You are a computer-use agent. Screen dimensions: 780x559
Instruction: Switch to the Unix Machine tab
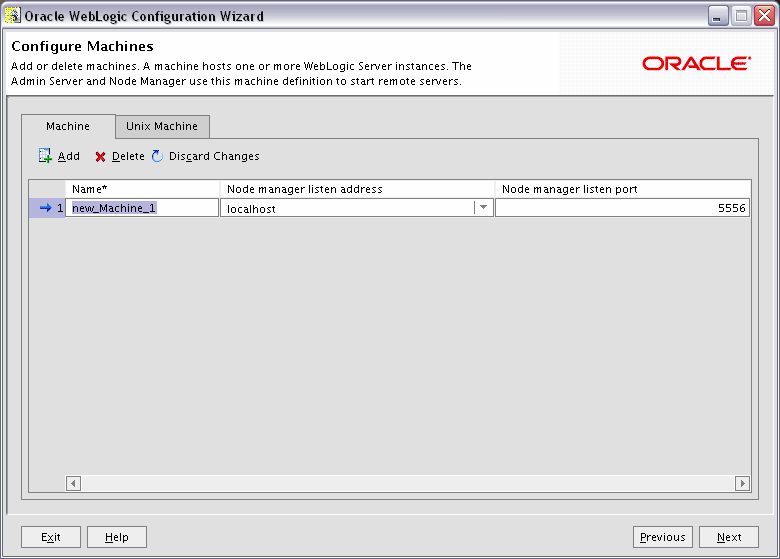(162, 126)
